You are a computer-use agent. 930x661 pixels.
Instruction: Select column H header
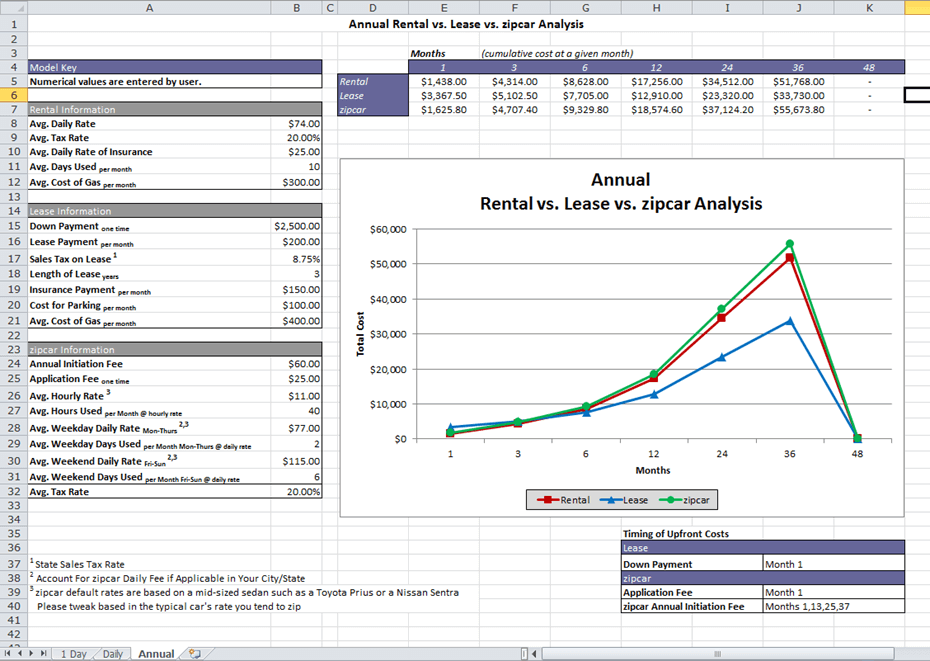pos(655,8)
